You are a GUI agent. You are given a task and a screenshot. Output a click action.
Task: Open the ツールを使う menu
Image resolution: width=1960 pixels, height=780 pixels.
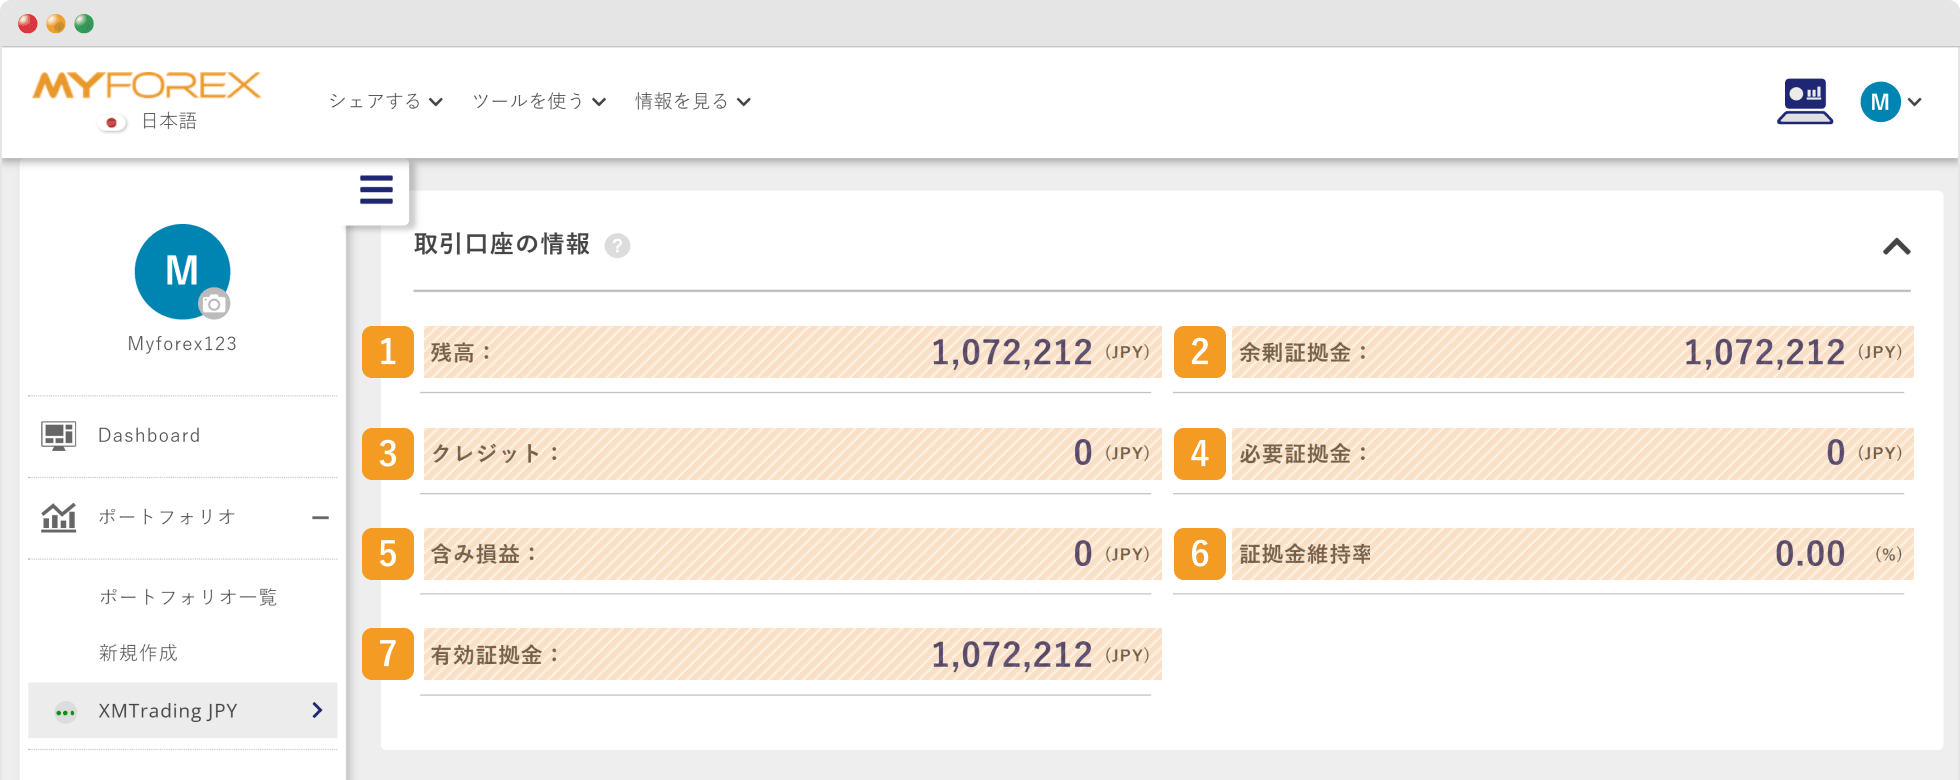coord(539,101)
